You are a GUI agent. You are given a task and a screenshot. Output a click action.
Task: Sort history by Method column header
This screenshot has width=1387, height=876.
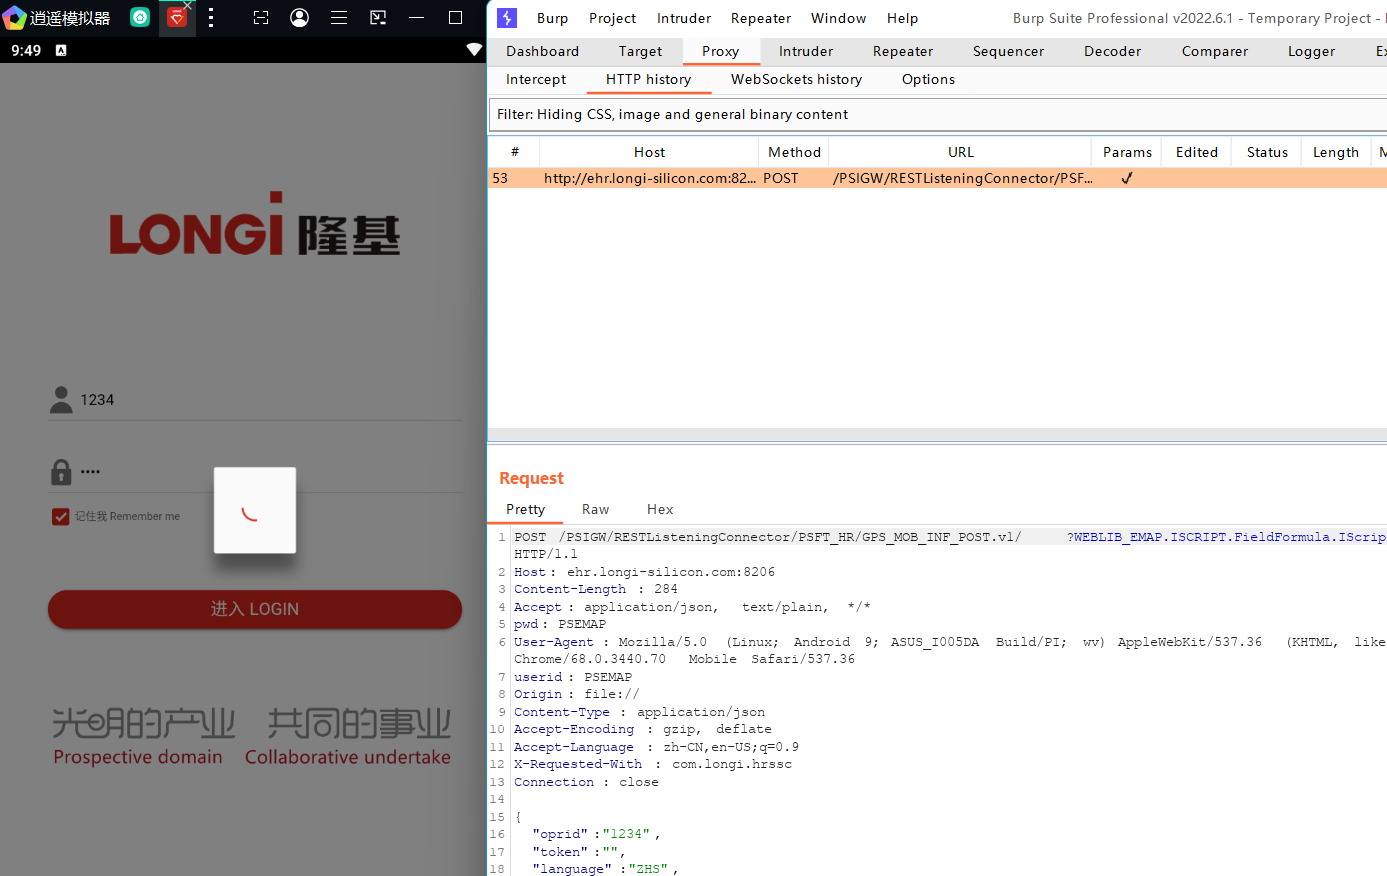click(x=794, y=152)
